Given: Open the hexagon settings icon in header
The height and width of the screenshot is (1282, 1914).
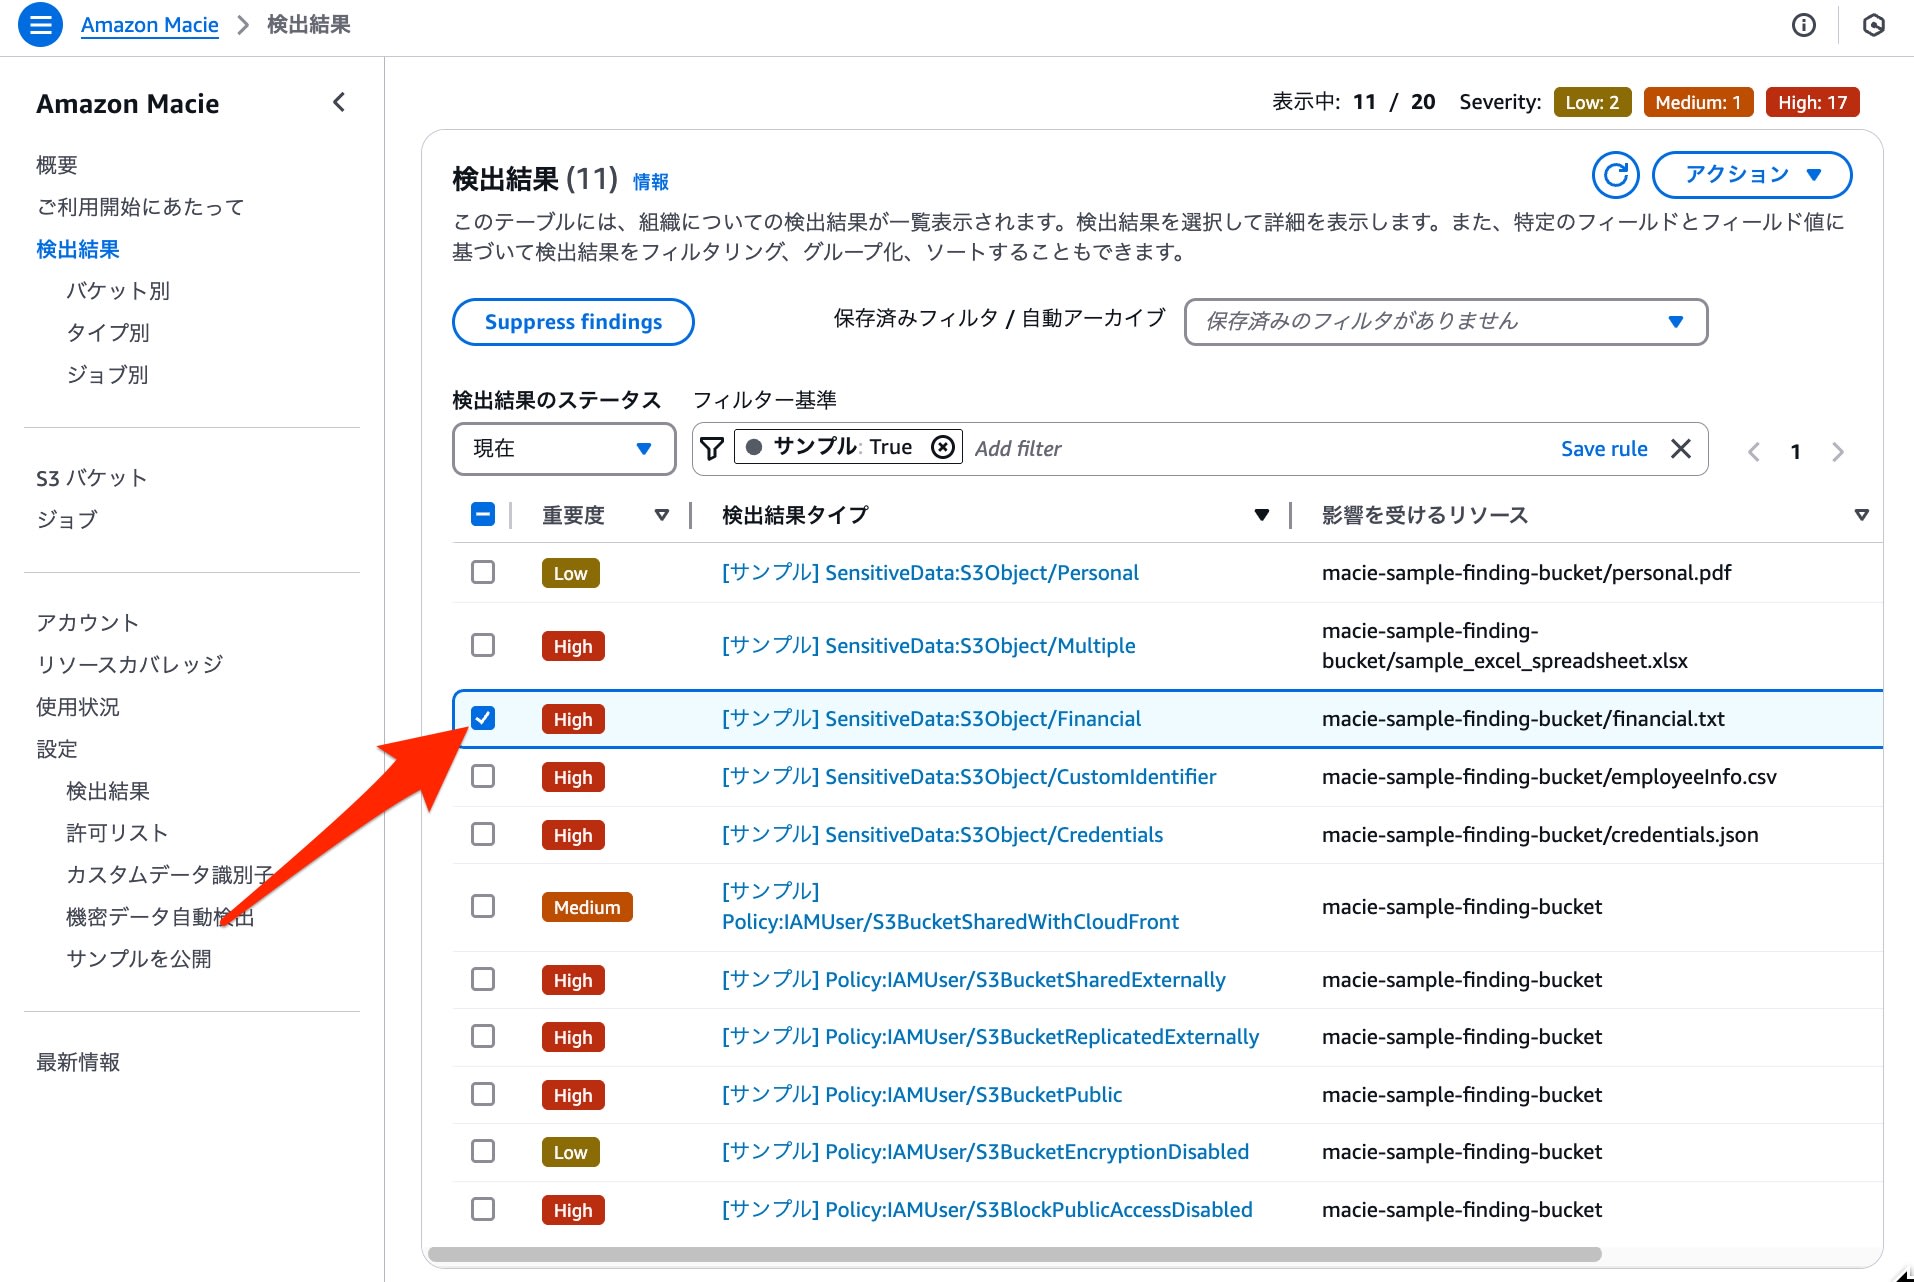Looking at the screenshot, I should pyautogui.click(x=1874, y=25).
